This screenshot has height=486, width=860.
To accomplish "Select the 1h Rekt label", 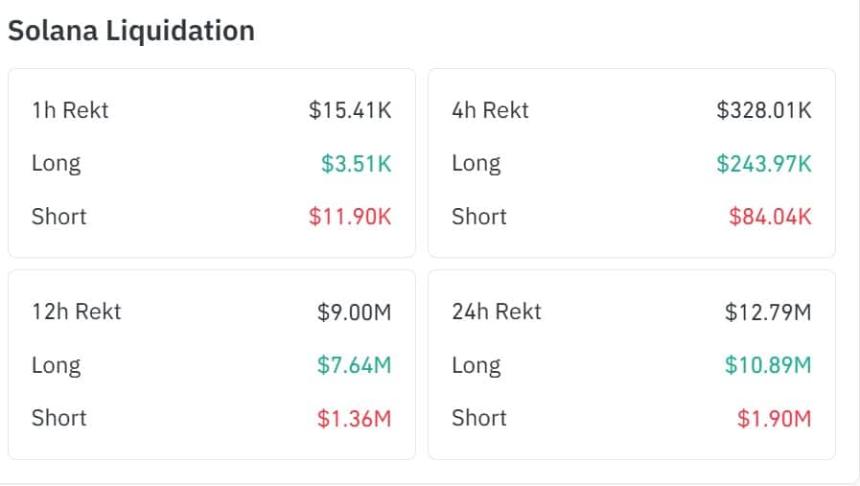I will pyautogui.click(x=70, y=110).
